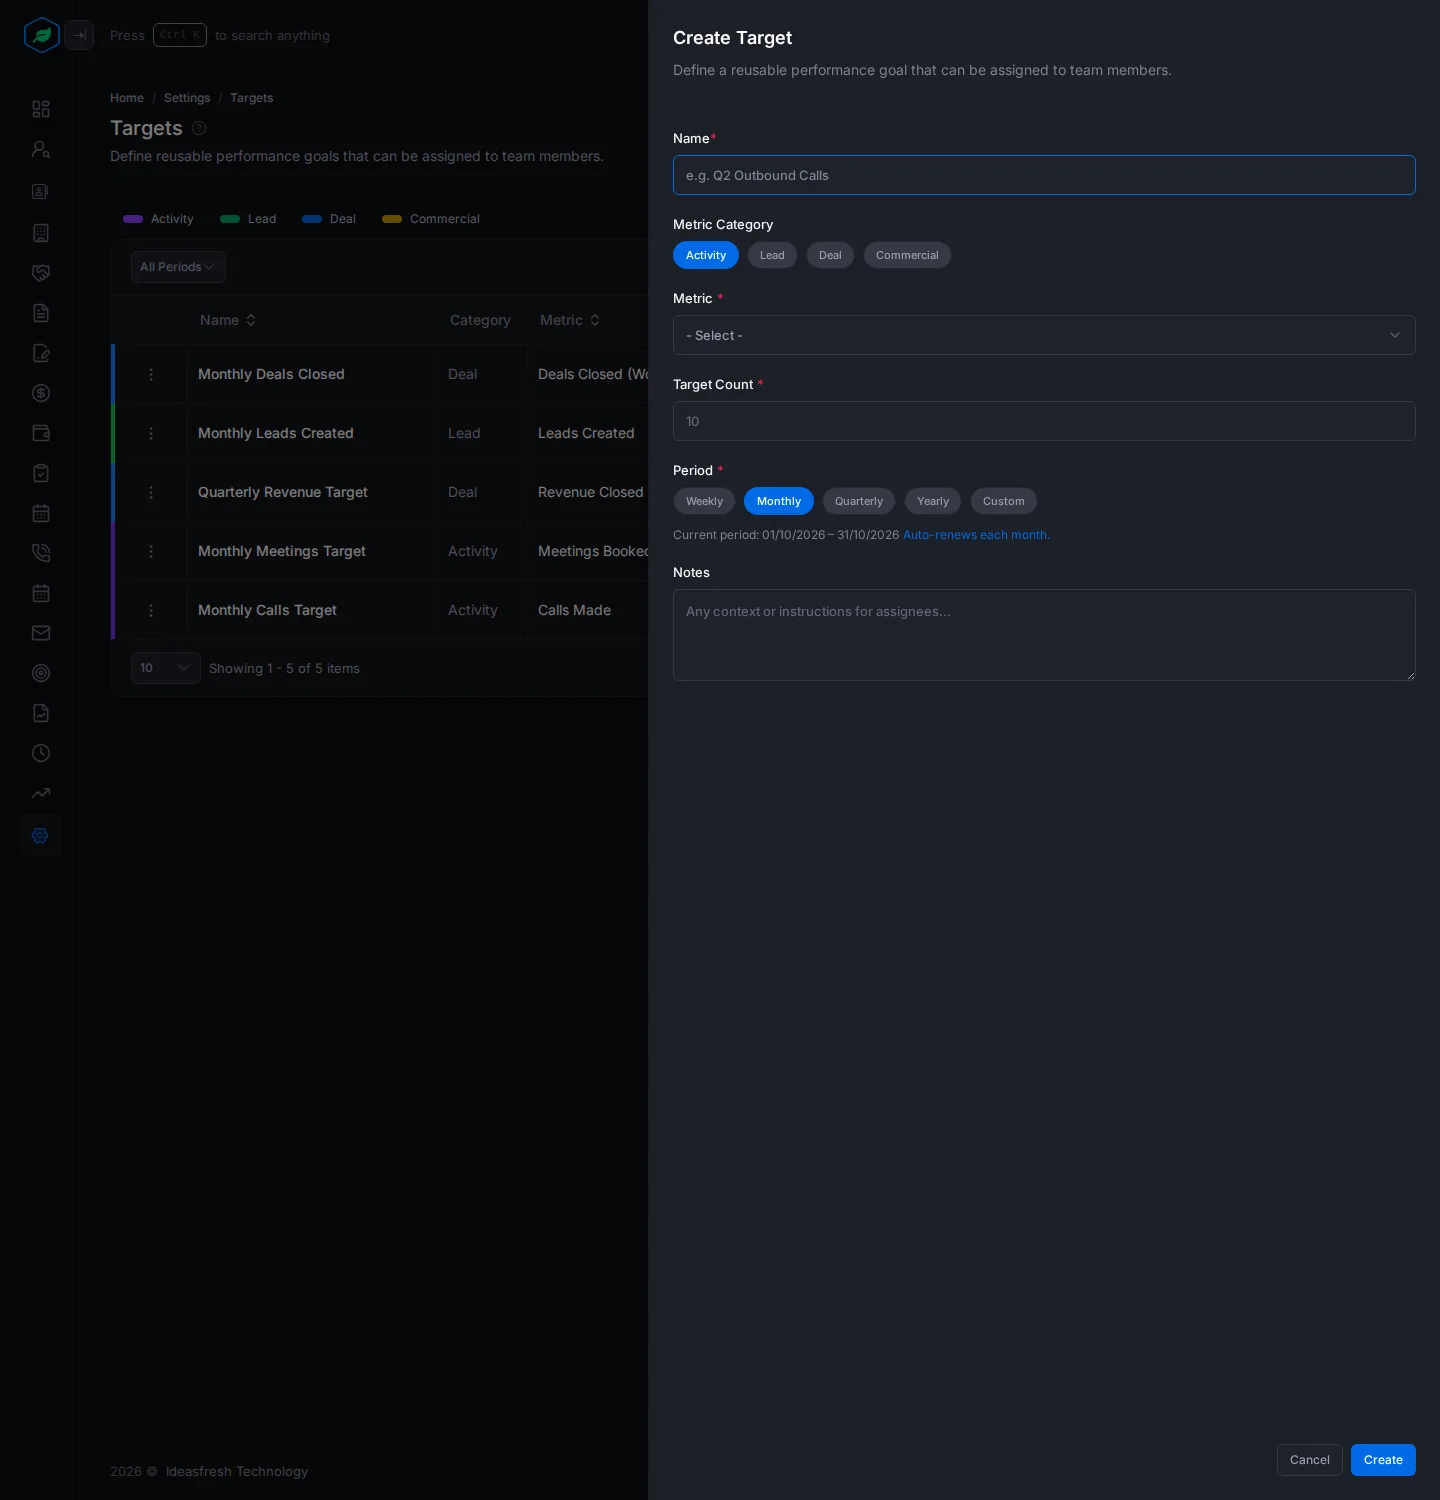The width and height of the screenshot is (1440, 1500).
Task: Choose the Custom period option
Action: [1003, 501]
